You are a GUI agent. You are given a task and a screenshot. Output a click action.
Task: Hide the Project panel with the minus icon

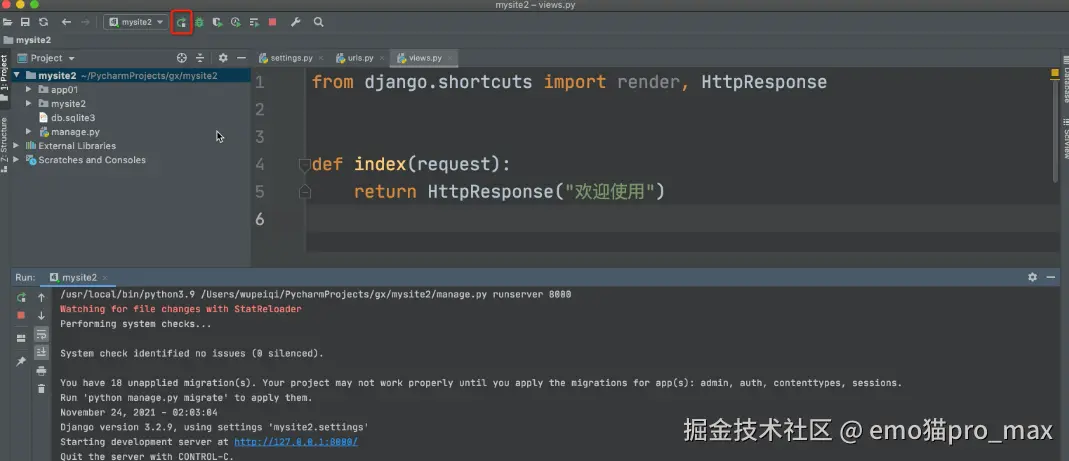pyautogui.click(x=241, y=59)
